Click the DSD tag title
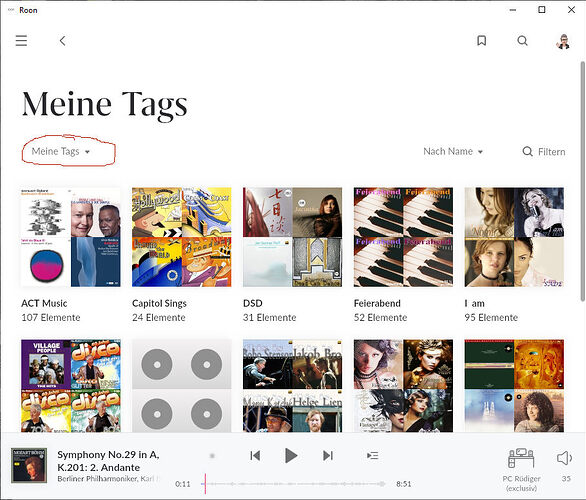The image size is (586, 500). (x=253, y=303)
